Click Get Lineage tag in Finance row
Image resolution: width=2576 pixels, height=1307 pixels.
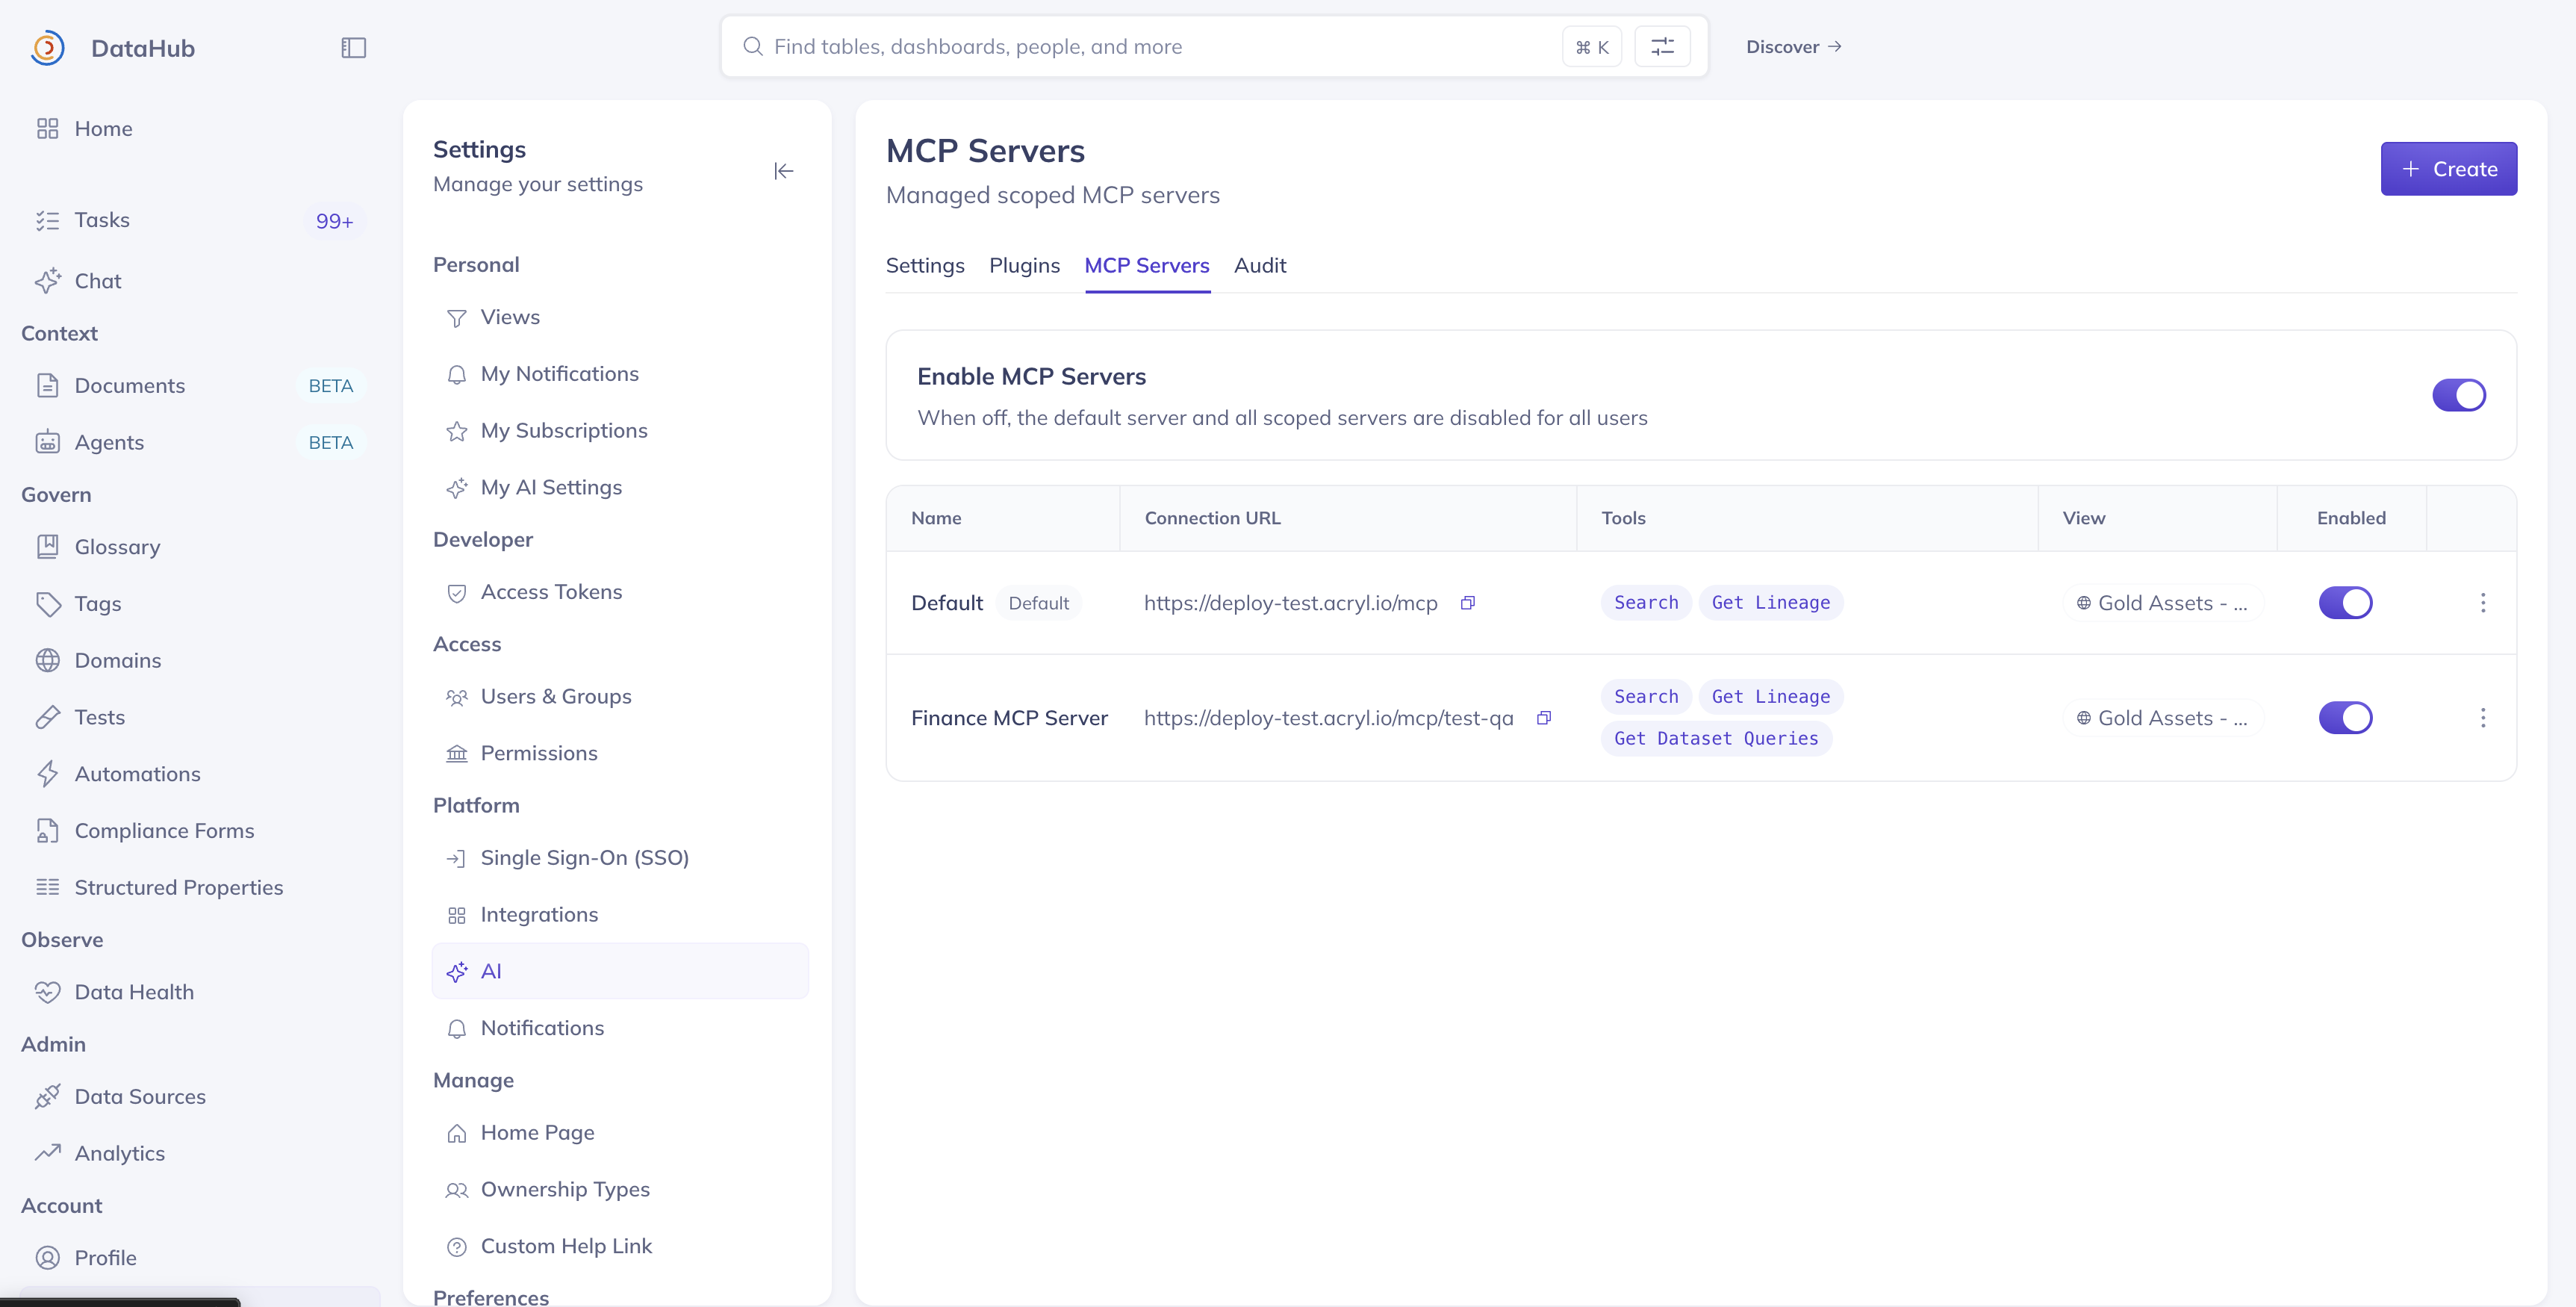click(1770, 697)
